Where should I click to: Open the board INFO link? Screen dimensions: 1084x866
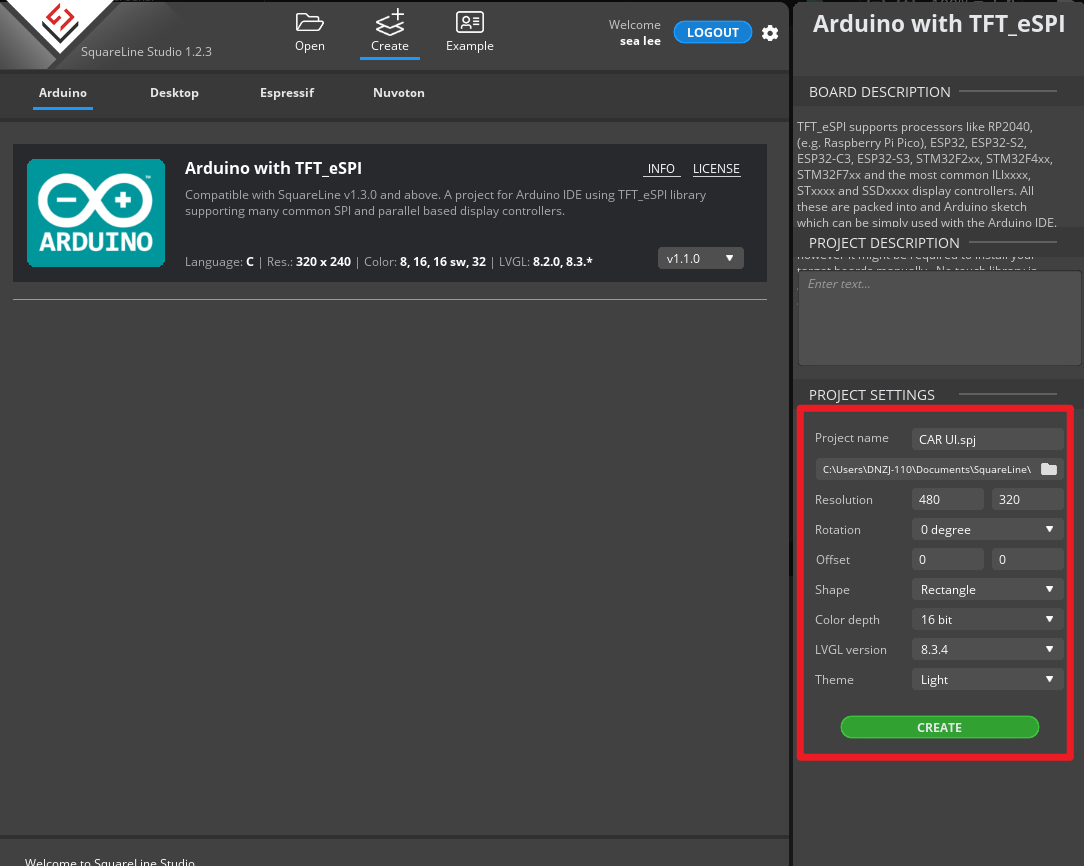click(x=661, y=169)
